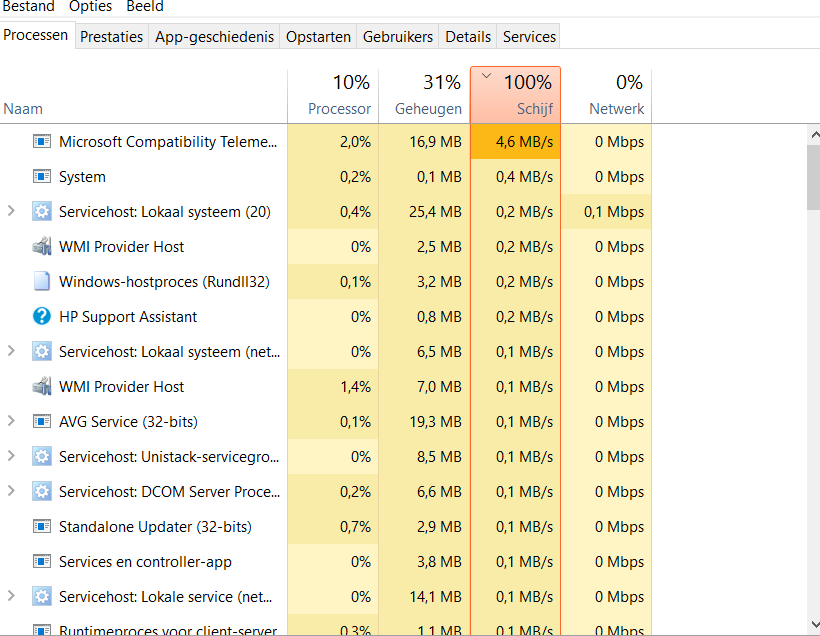
Task: Open the Beeld menu
Action: pos(145,6)
